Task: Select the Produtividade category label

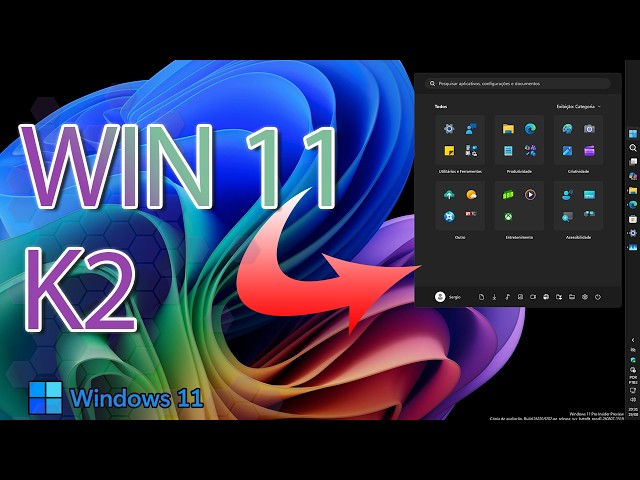Action: pos(519,171)
